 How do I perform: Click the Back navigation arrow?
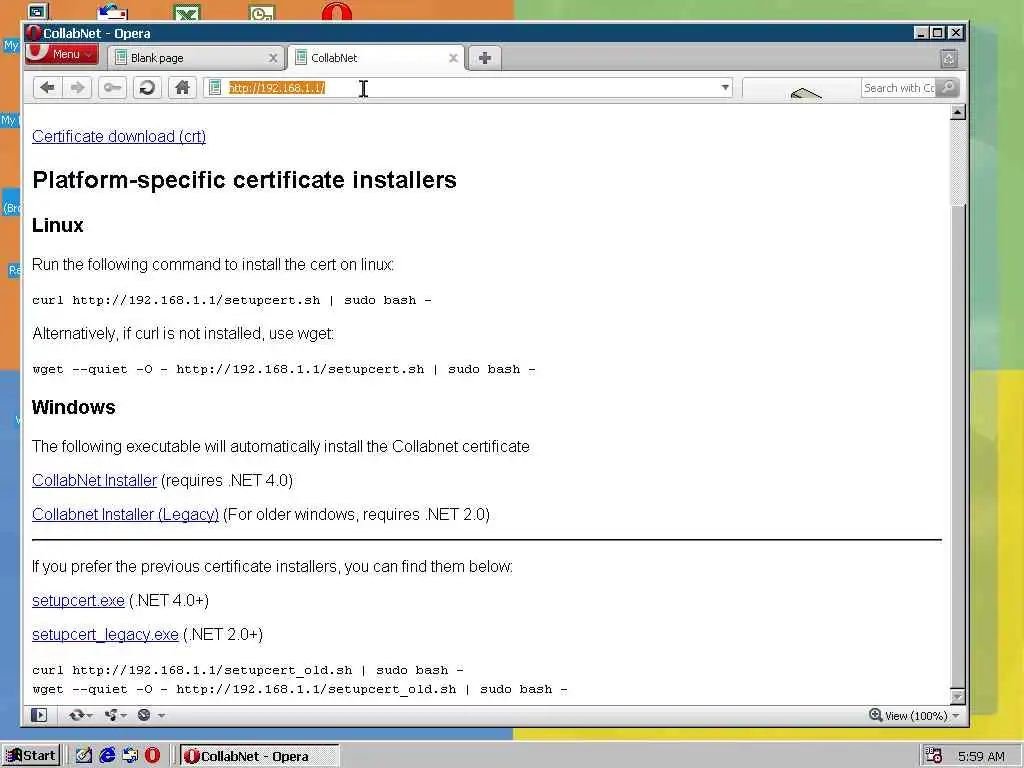point(47,88)
